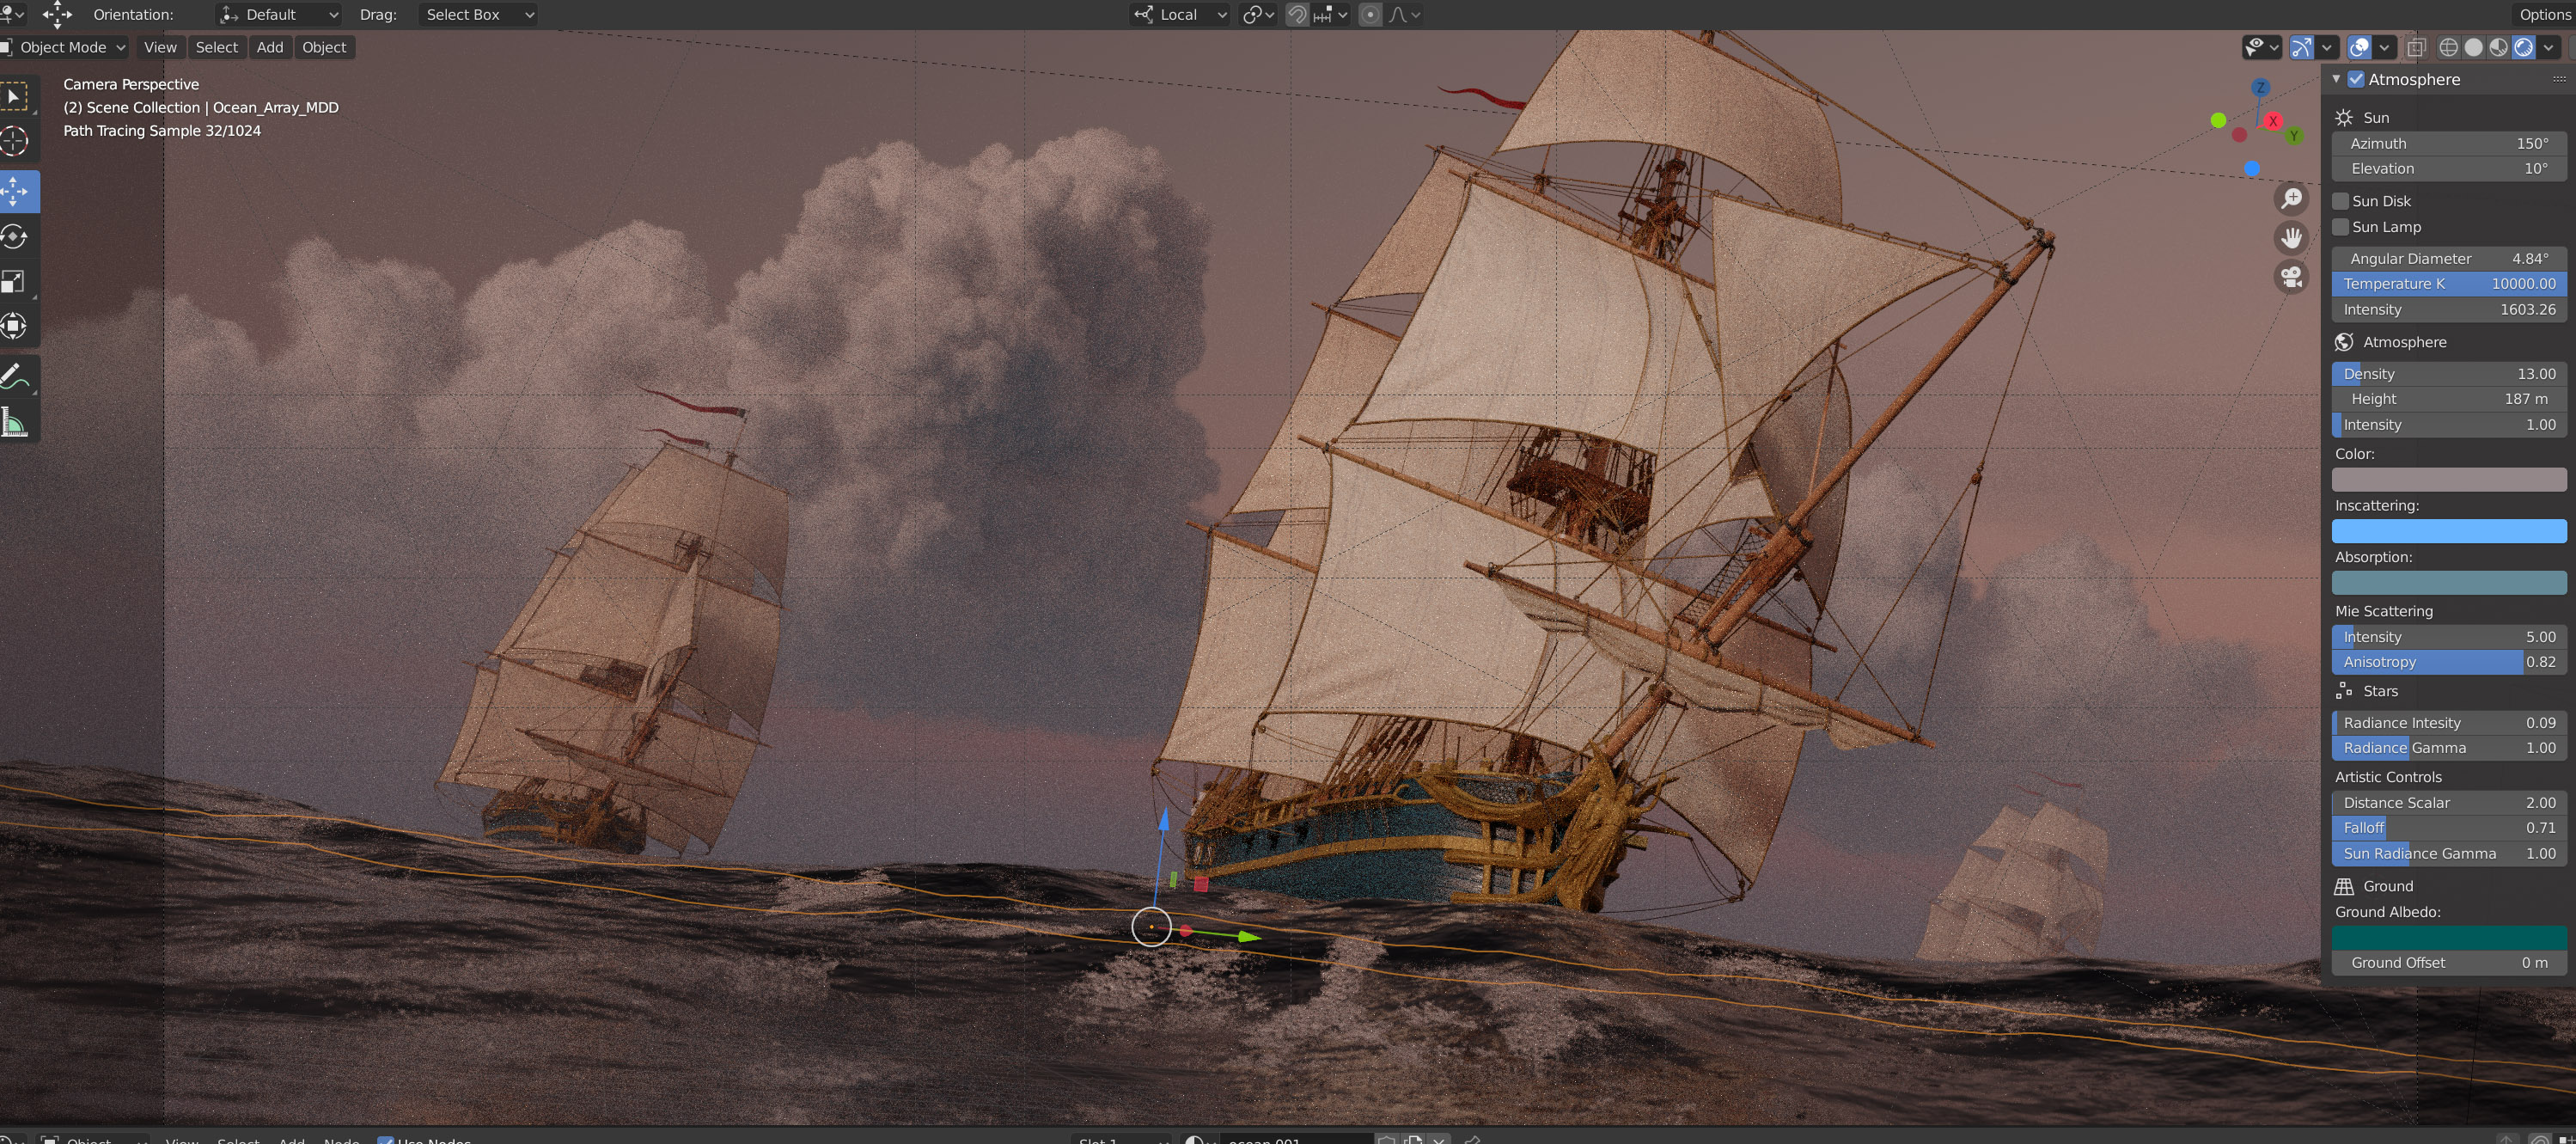
Task: Toggle the Atmosphere panel checkbox
Action: coord(2356,79)
